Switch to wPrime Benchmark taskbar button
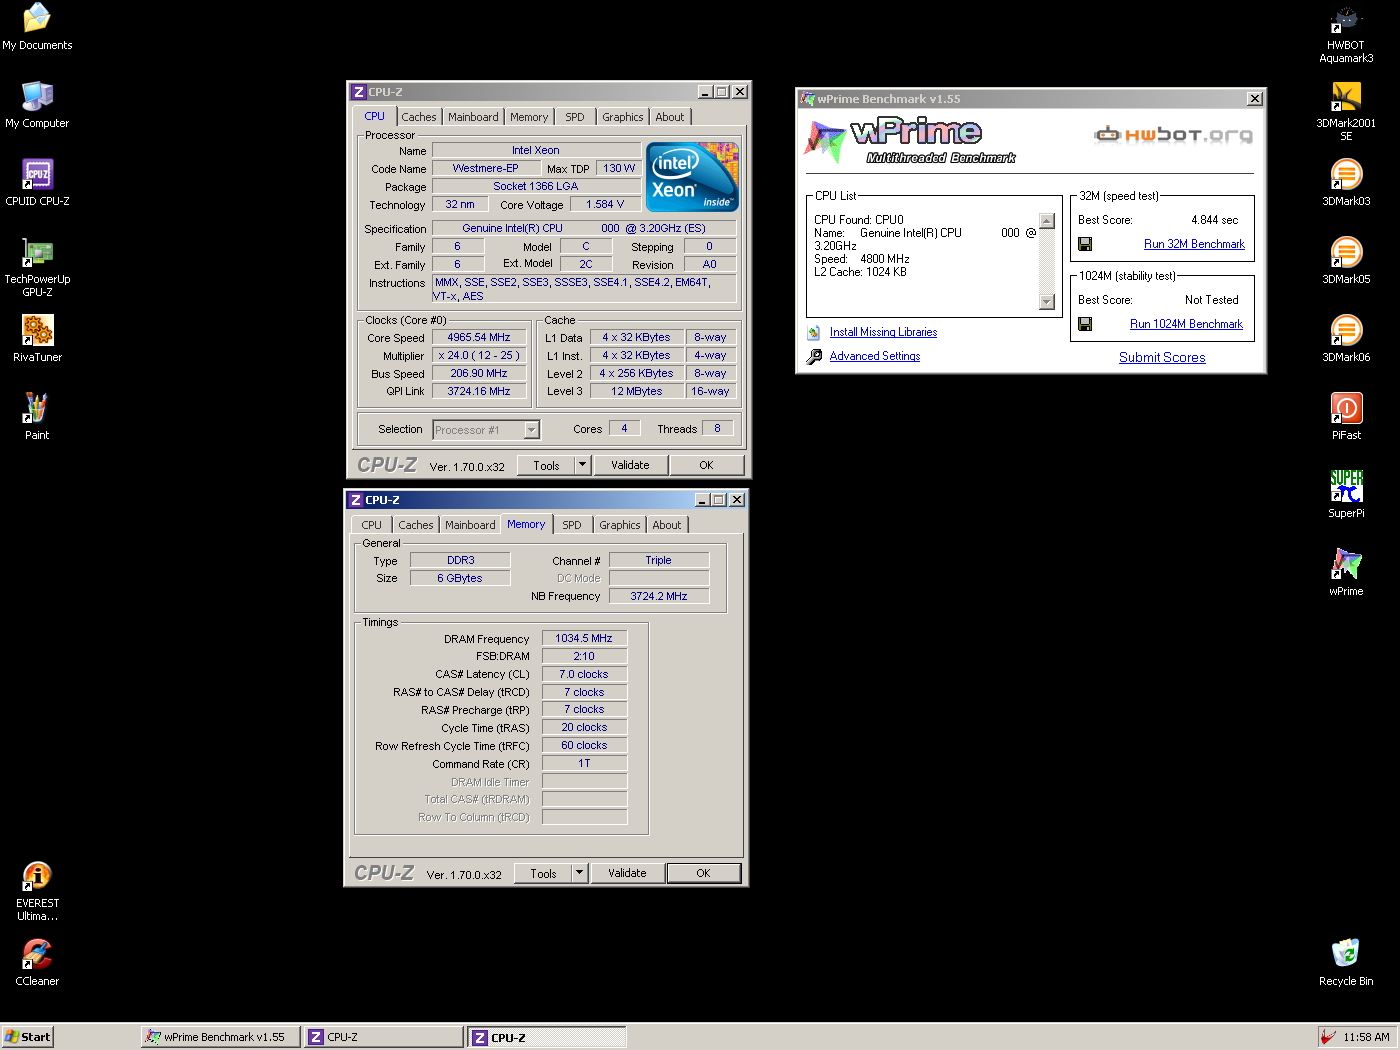 tap(219, 1037)
